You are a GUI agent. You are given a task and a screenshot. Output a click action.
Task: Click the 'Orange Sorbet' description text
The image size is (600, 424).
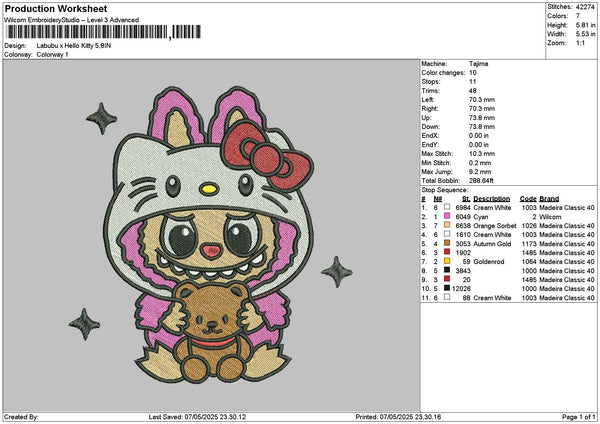[495, 225]
